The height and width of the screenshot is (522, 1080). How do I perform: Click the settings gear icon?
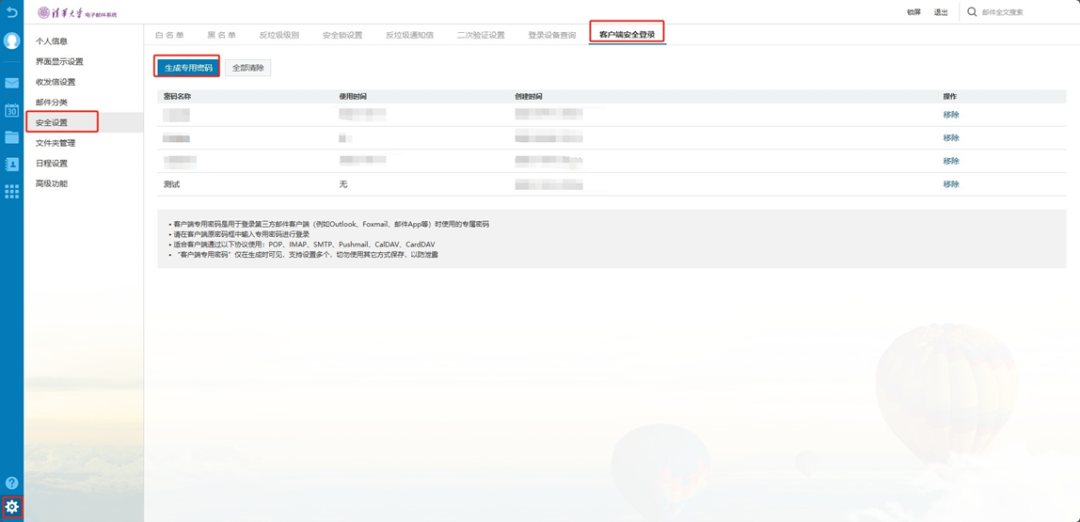tap(12, 507)
